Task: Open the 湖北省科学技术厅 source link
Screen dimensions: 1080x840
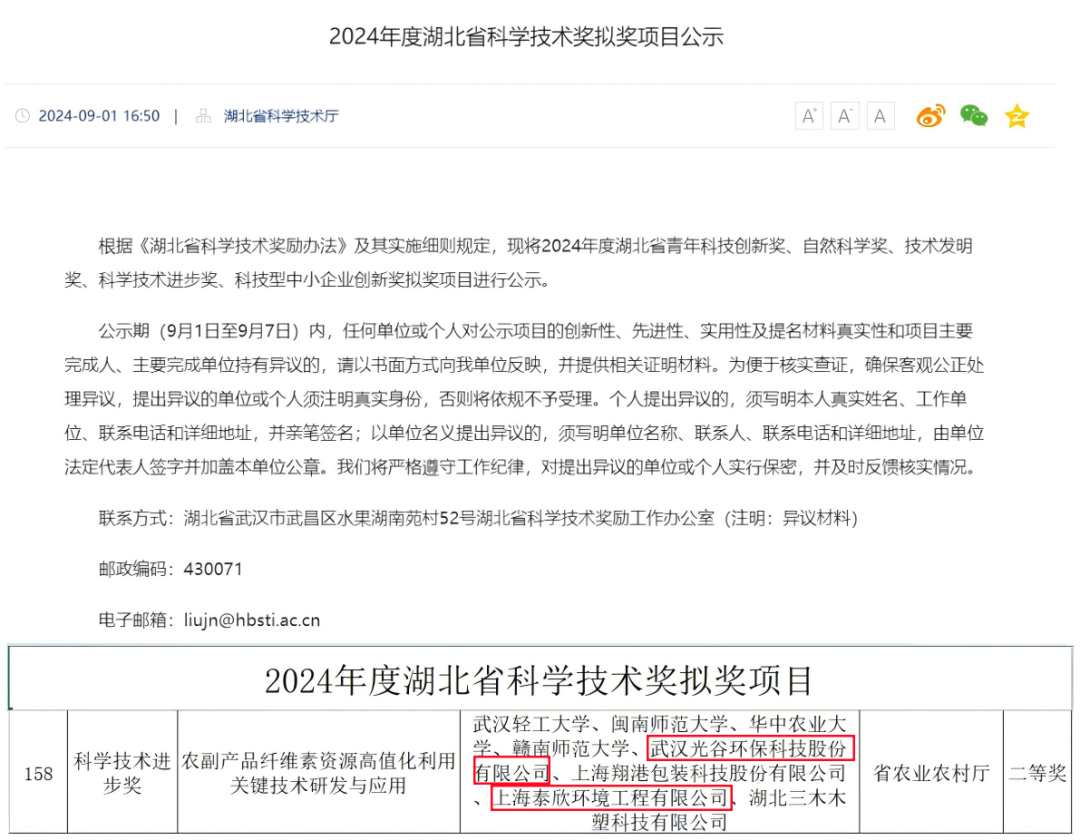Action: [x=281, y=116]
